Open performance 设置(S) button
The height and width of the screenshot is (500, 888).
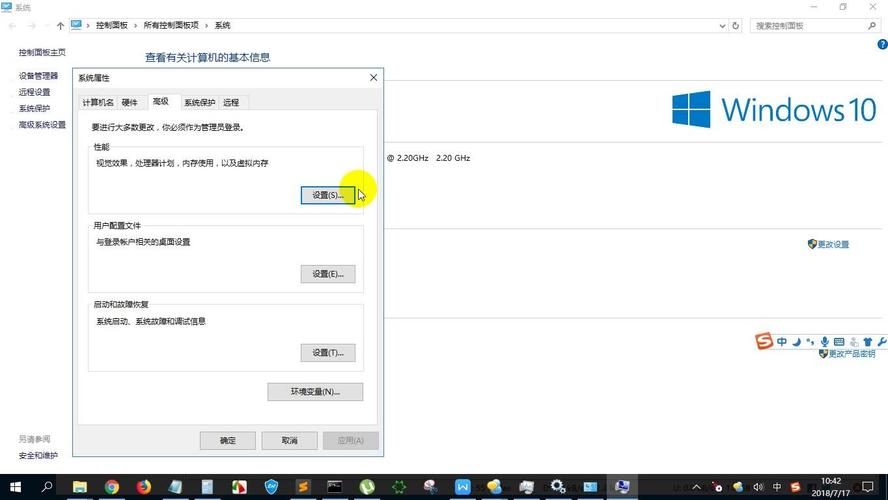pos(328,195)
